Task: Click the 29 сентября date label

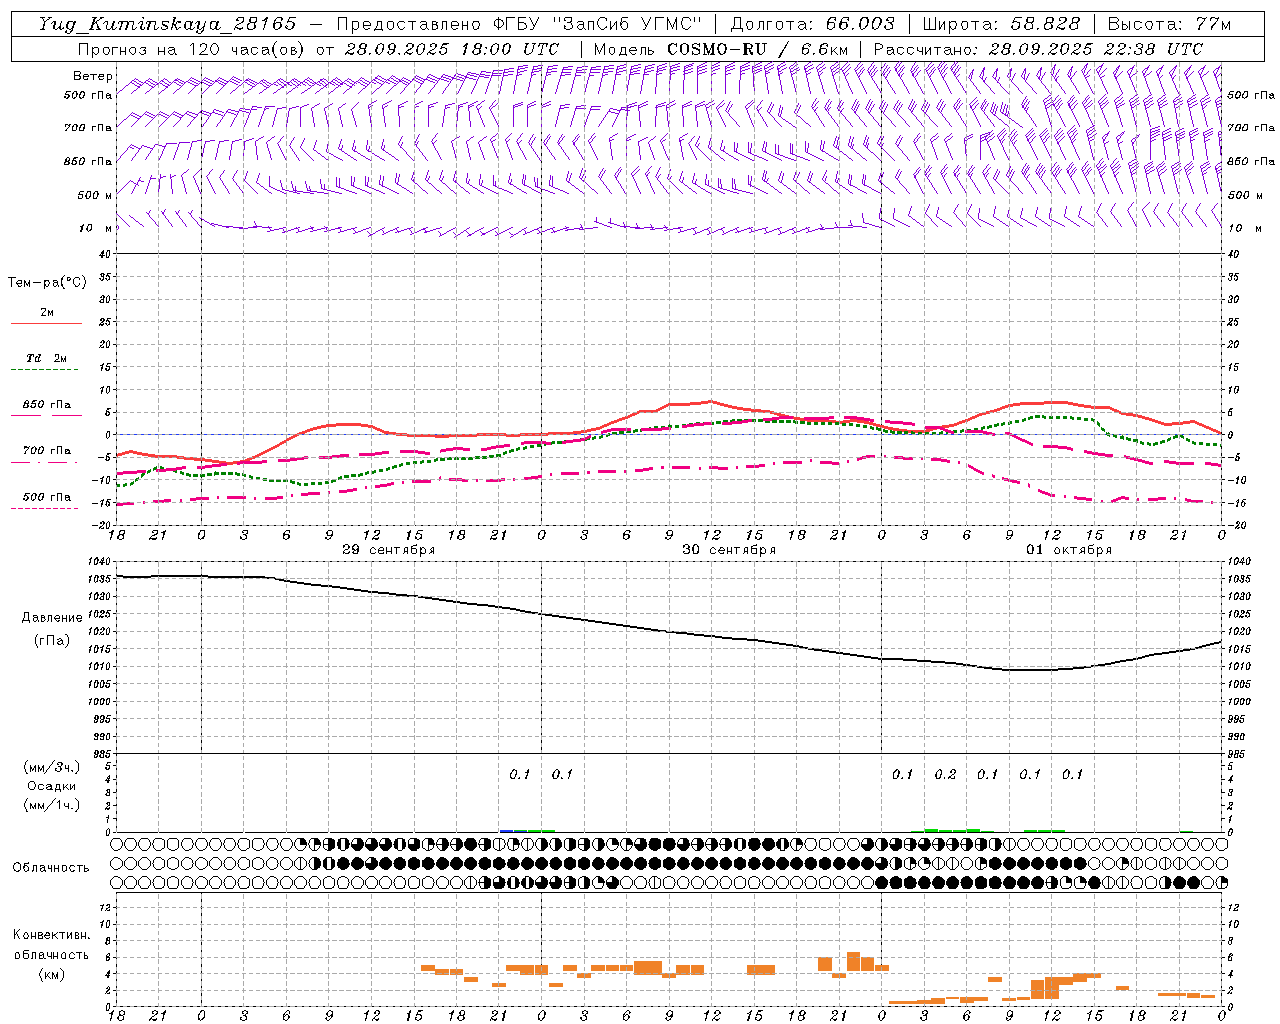Action: coord(389,550)
